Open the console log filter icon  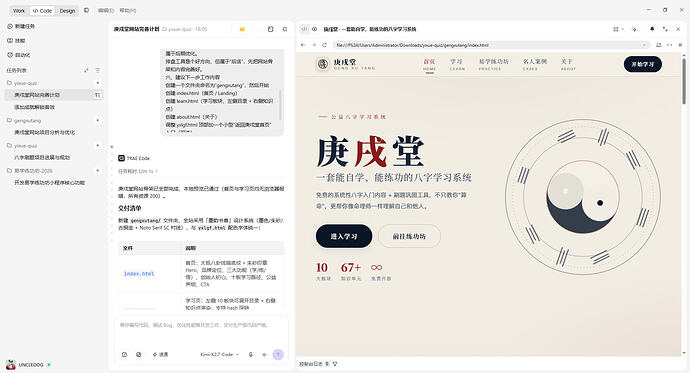click(335, 364)
